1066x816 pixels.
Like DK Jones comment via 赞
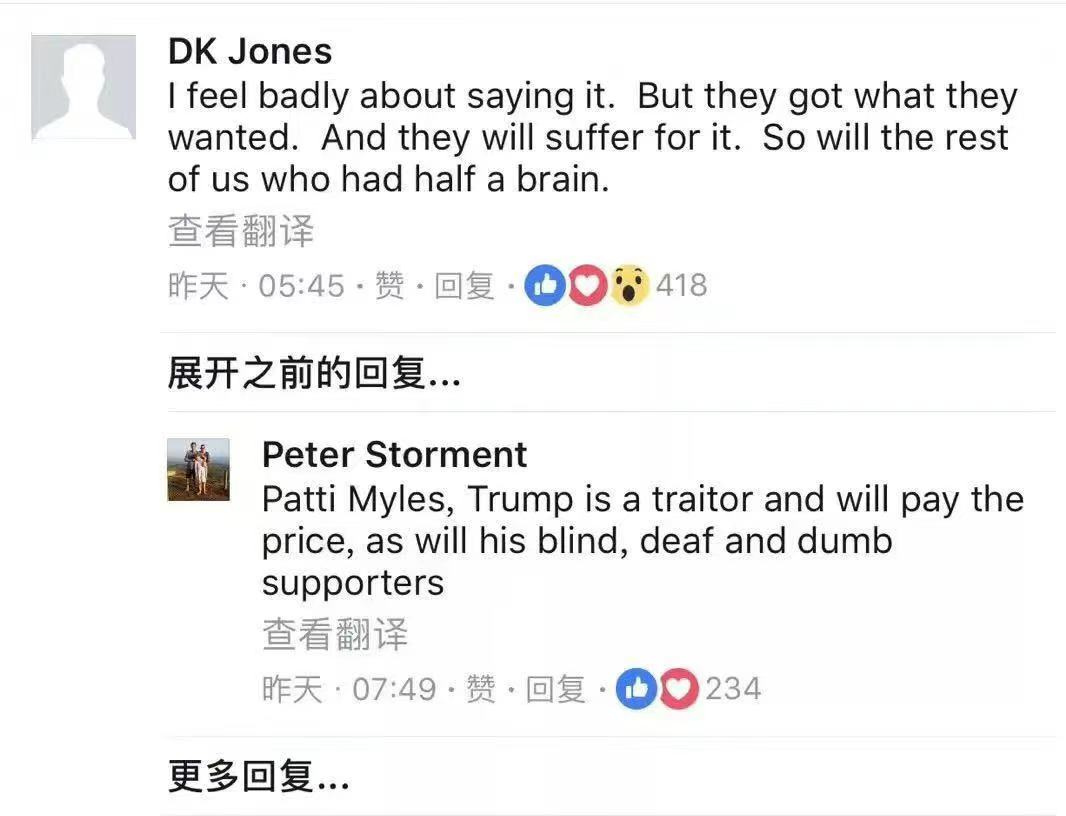coord(390,285)
